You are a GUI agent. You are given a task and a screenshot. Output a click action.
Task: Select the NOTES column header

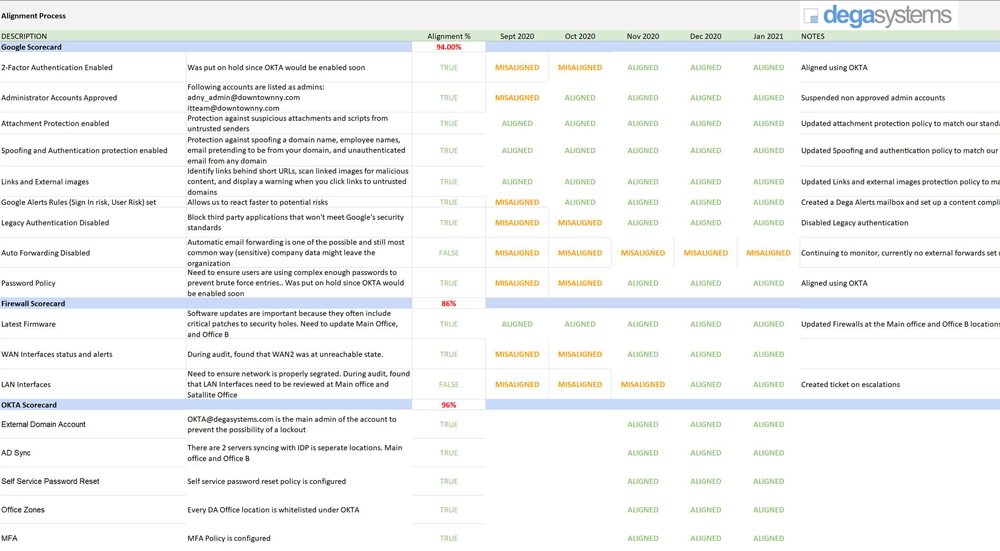[812, 36]
